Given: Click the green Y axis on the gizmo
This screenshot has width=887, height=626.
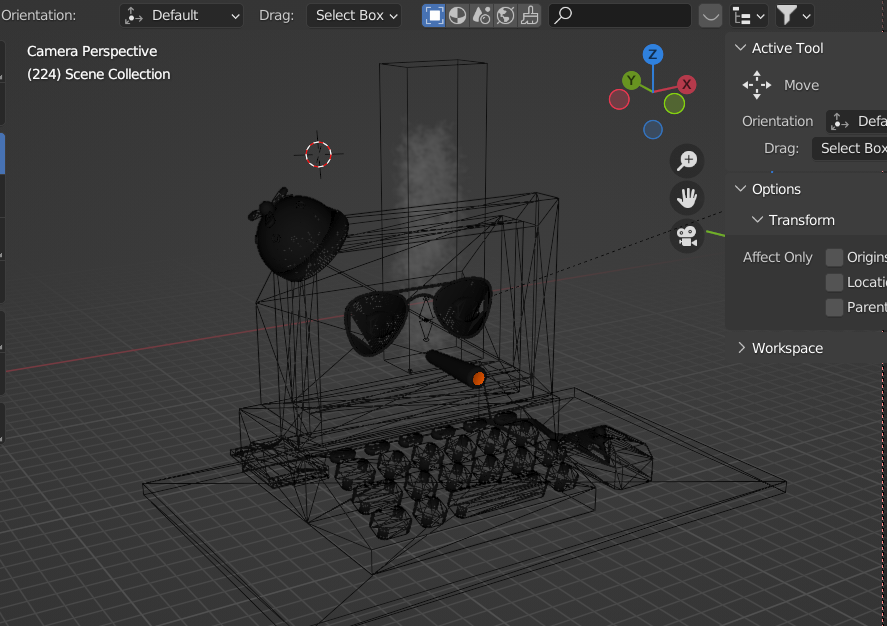Looking at the screenshot, I should [631, 80].
